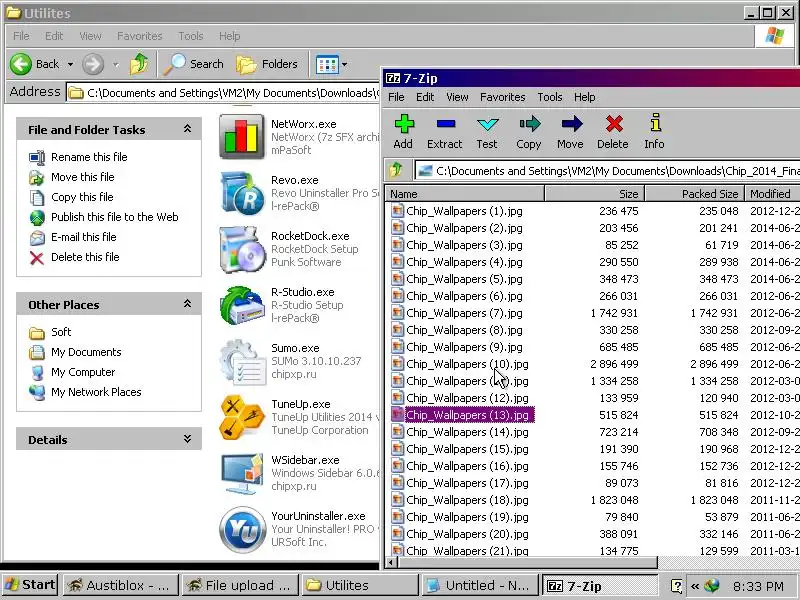
Task: Click Copy this file link
Action: click(82, 197)
